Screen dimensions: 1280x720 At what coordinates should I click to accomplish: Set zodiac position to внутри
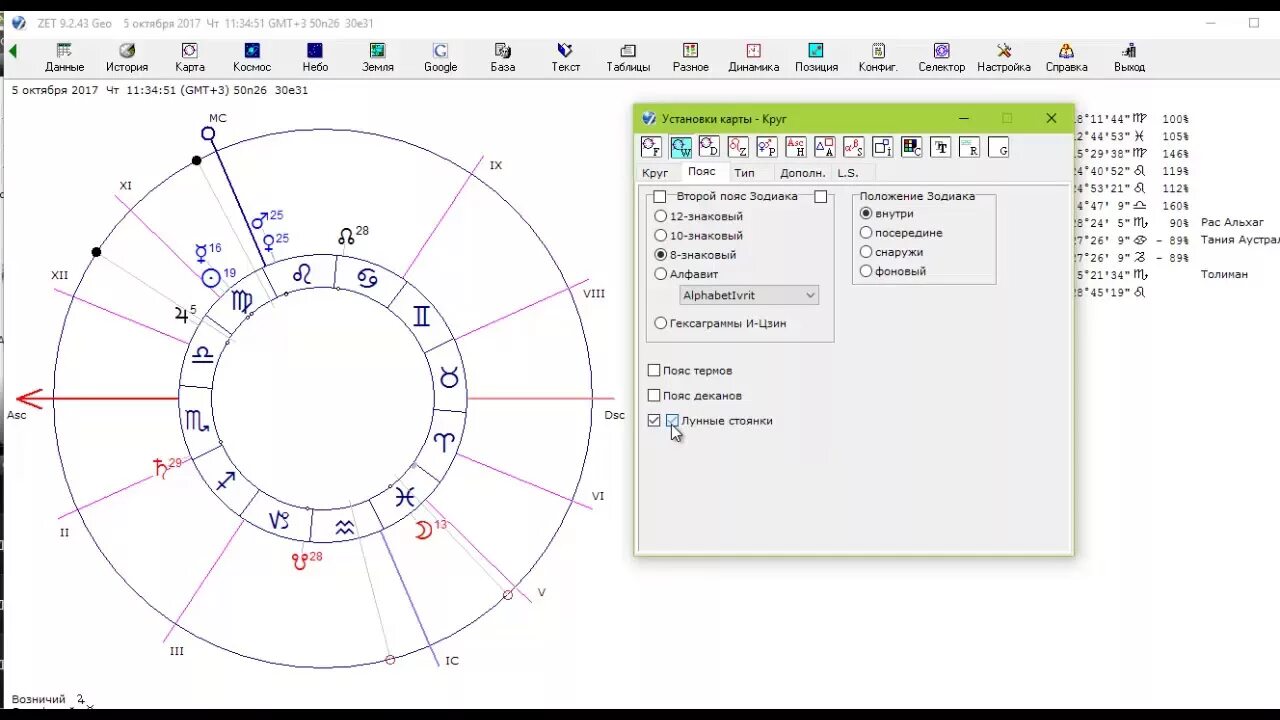pos(886,214)
